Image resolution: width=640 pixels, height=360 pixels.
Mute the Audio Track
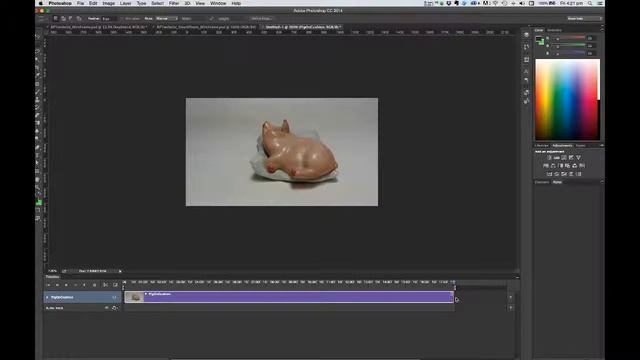(107, 308)
